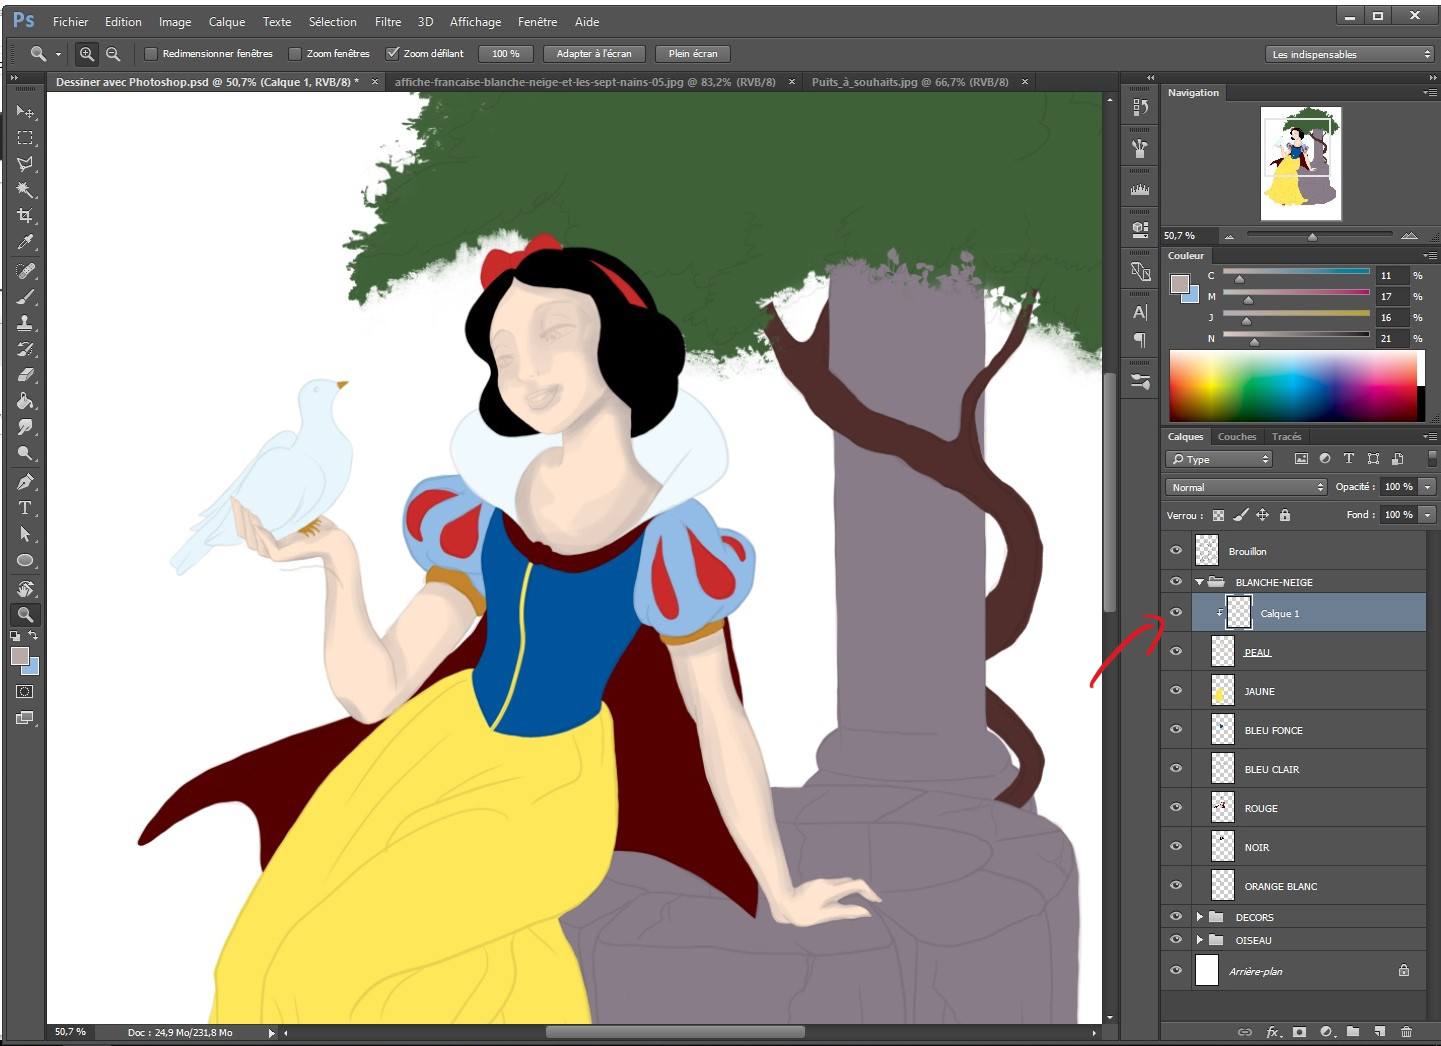
Task: Switch to the Puits_à_souhaits.jpg tab
Action: [911, 81]
